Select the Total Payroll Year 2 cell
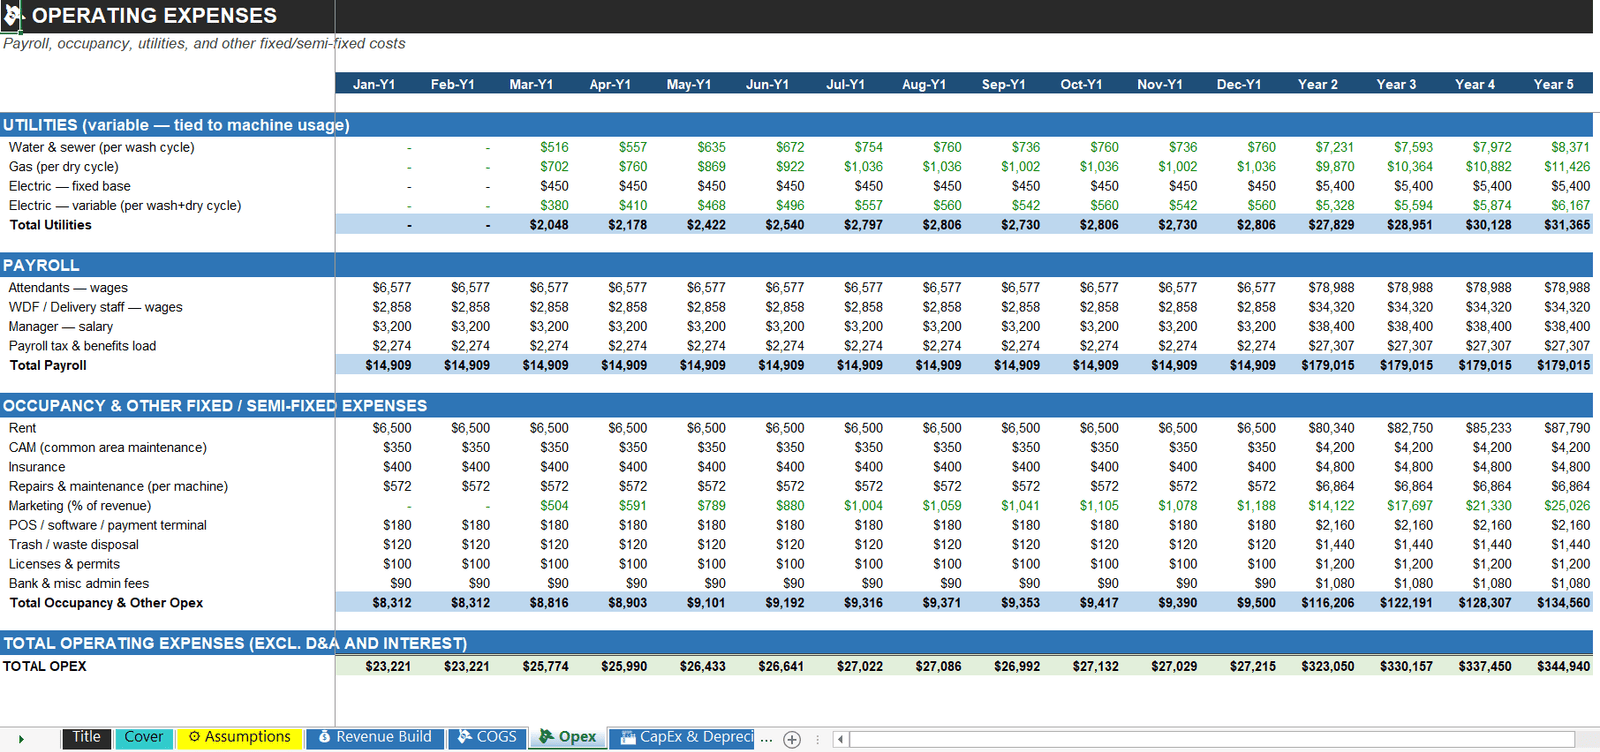The width and height of the screenshot is (1600, 752). 1318,365
